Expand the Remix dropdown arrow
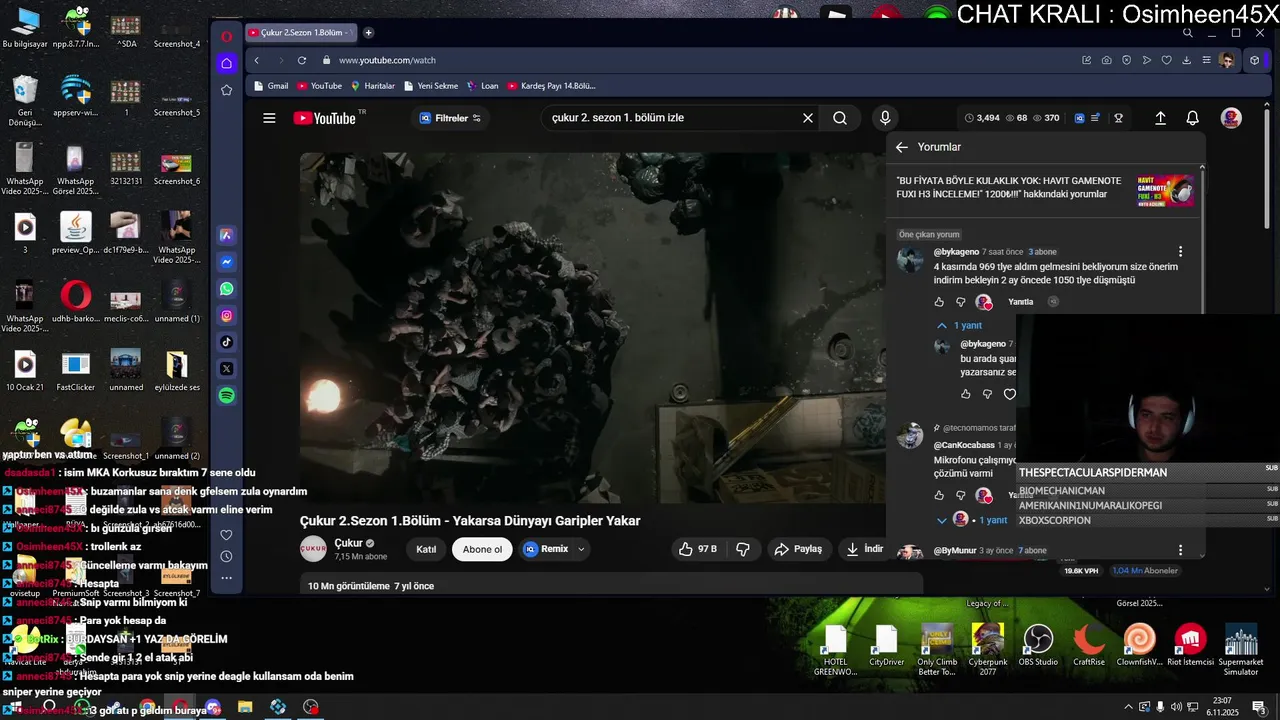This screenshot has height=720, width=1280. (x=581, y=549)
